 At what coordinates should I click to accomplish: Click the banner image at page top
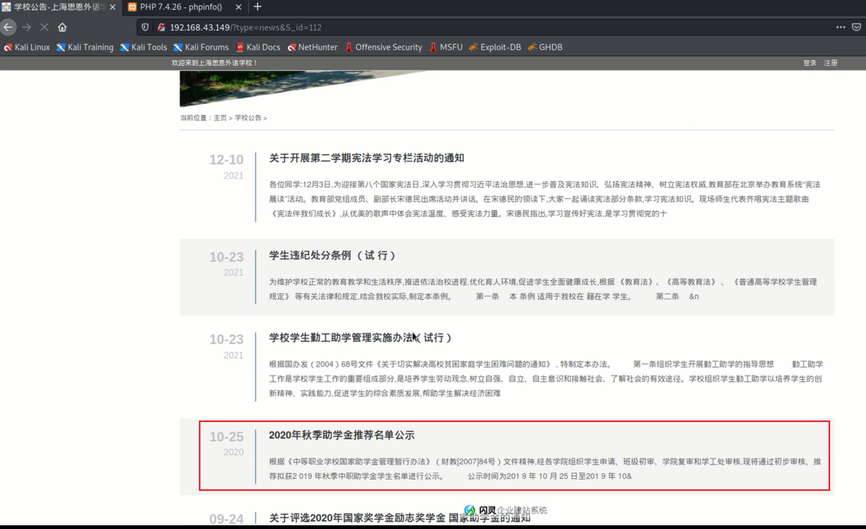[304, 88]
